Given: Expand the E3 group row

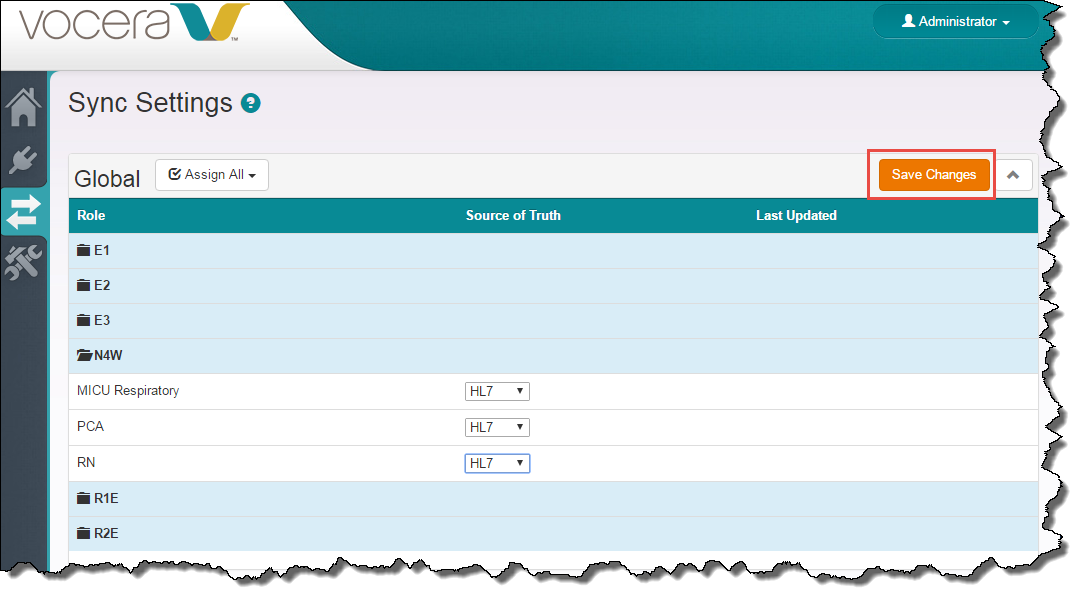Looking at the screenshot, I should coord(102,321).
